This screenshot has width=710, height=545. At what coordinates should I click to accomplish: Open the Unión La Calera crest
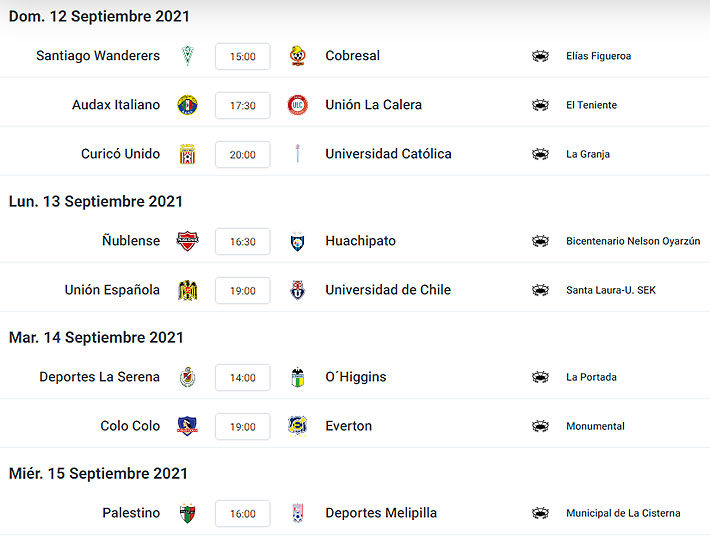(297, 105)
